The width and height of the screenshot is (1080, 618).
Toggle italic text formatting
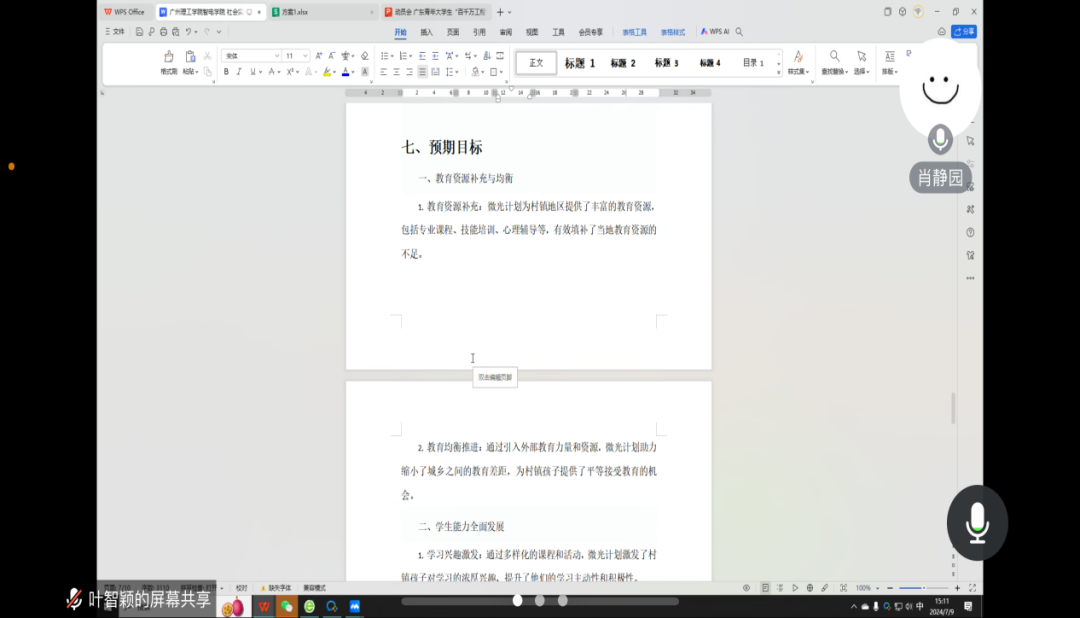click(x=239, y=72)
